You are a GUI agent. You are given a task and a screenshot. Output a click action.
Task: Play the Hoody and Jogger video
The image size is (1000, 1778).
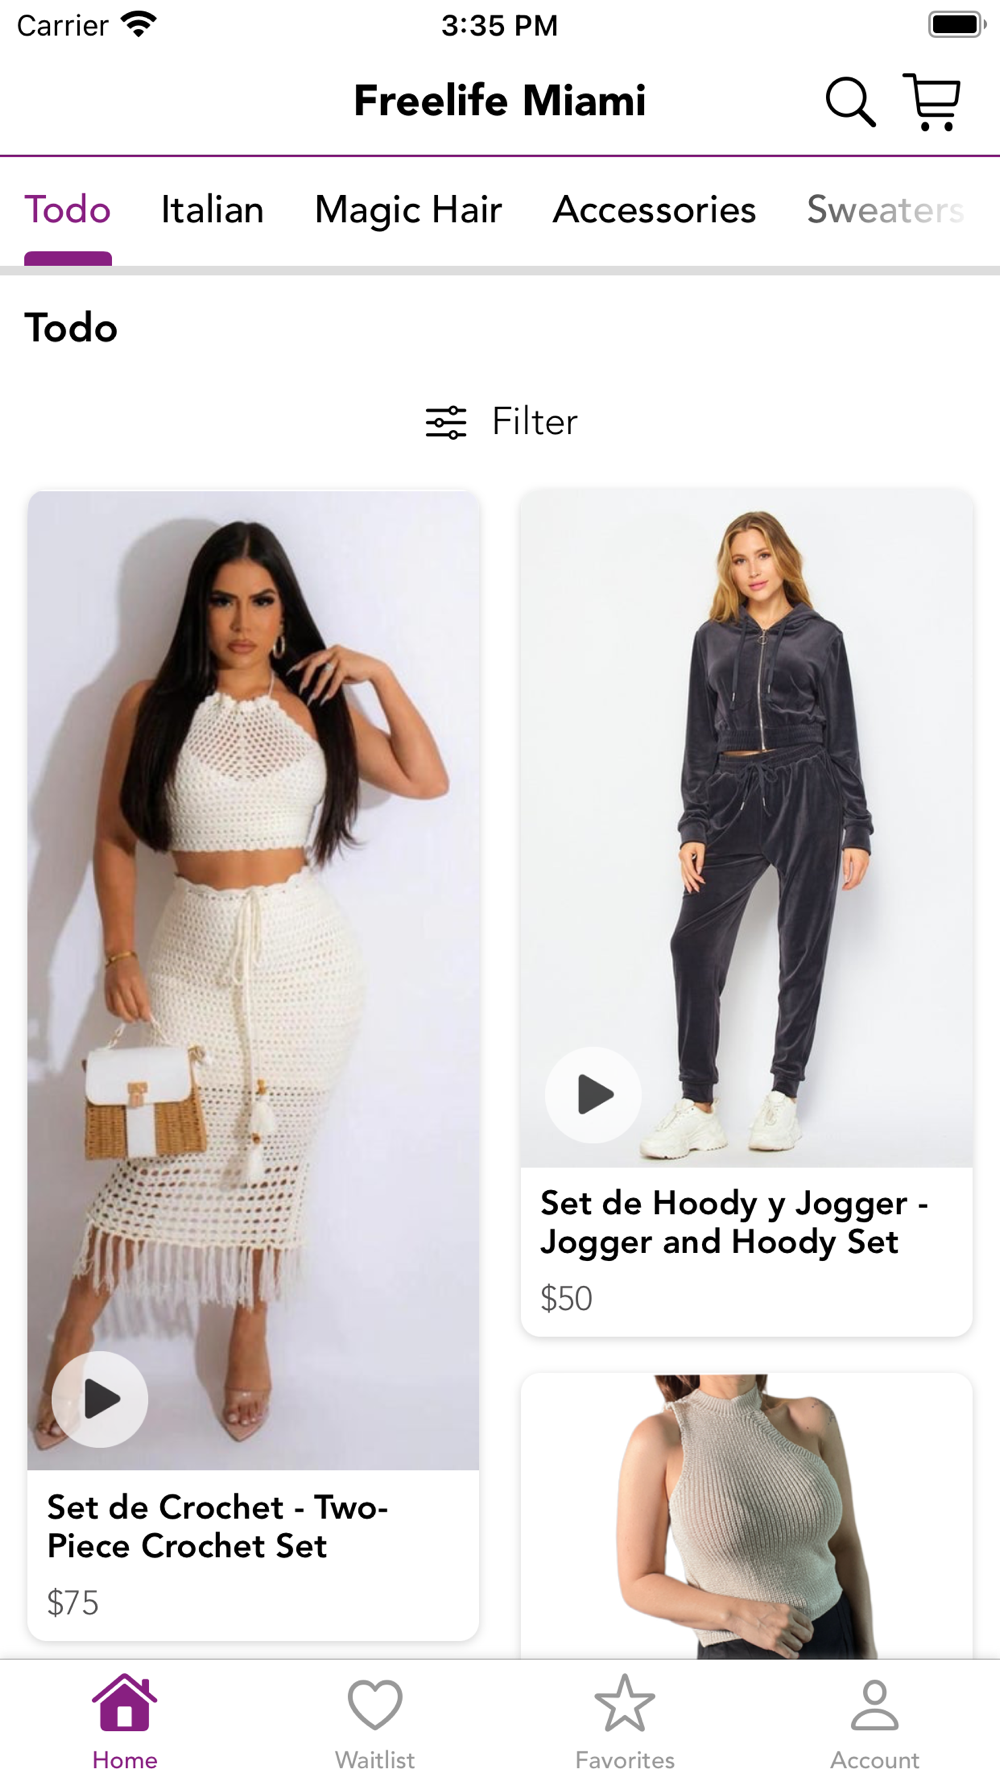[593, 1095]
